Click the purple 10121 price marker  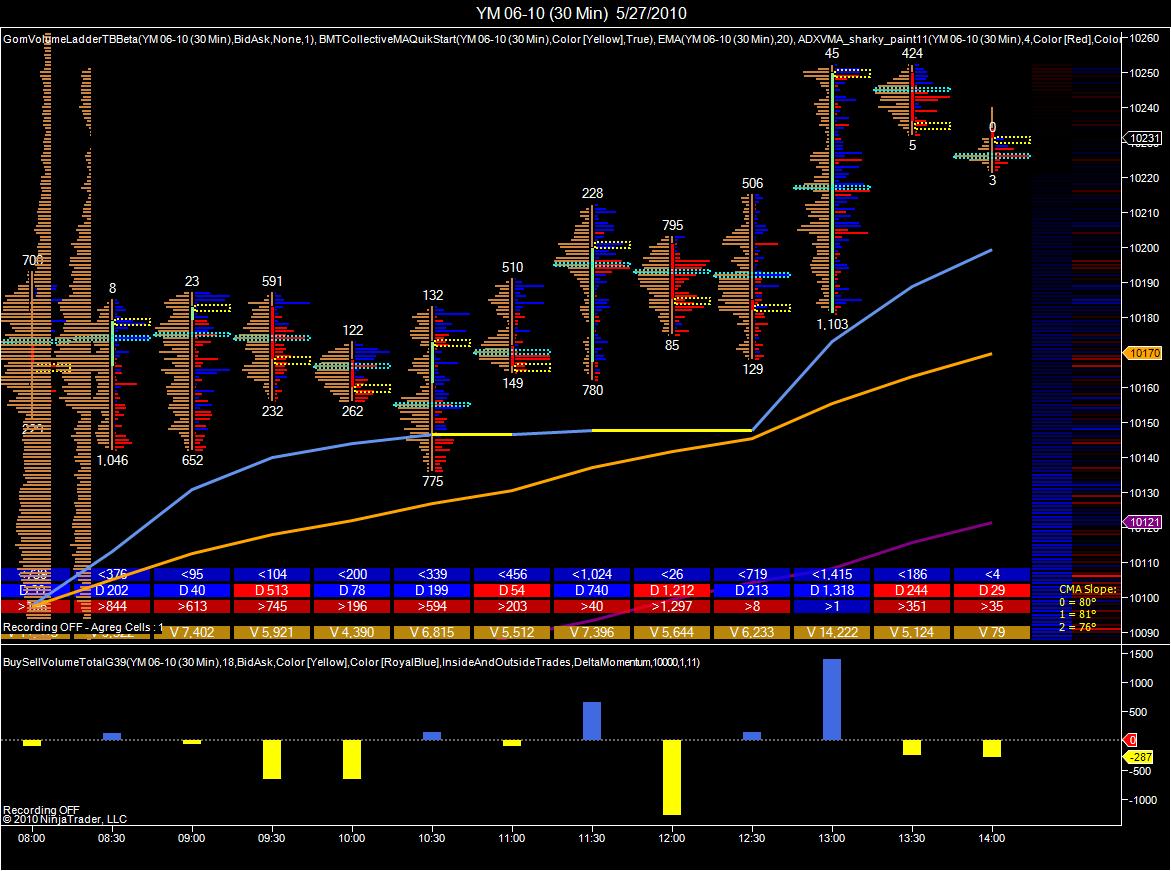pos(1143,522)
